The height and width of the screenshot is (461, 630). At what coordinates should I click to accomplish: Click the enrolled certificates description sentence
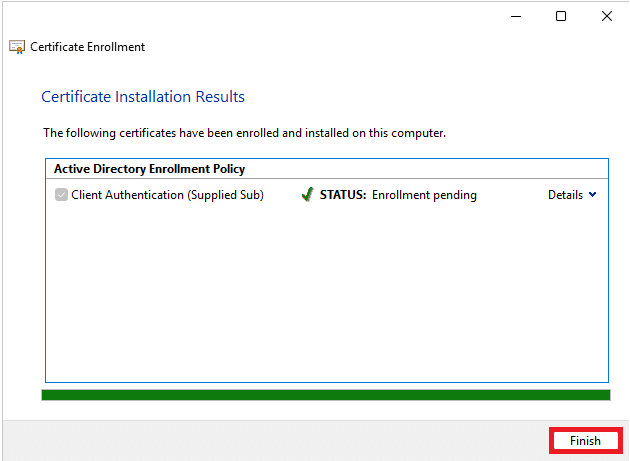point(245,132)
